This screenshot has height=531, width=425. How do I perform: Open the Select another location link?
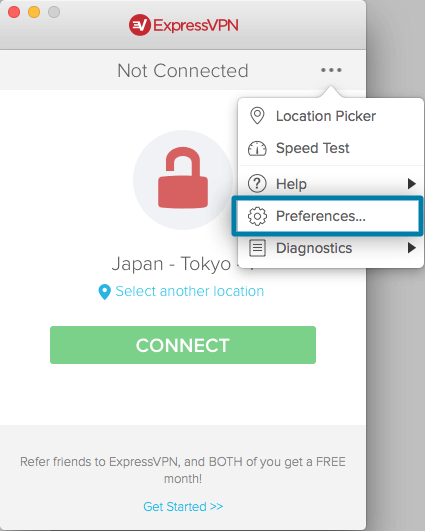[189, 291]
